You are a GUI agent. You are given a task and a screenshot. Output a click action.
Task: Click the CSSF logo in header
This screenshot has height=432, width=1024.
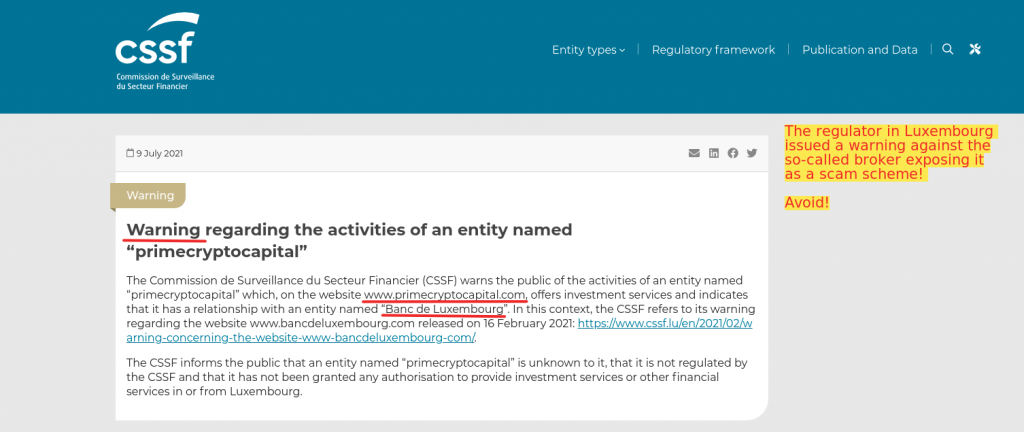point(165,52)
